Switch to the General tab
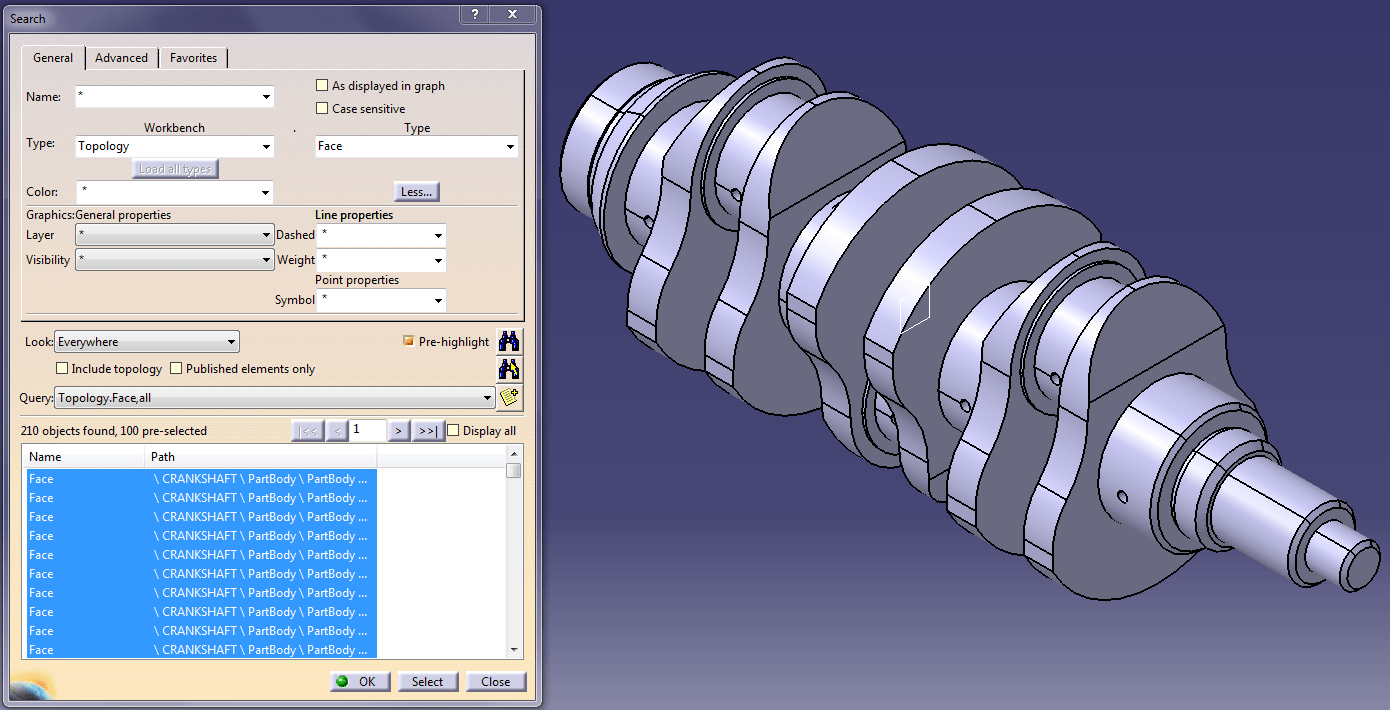Image resolution: width=1390 pixels, height=710 pixels. [x=53, y=58]
